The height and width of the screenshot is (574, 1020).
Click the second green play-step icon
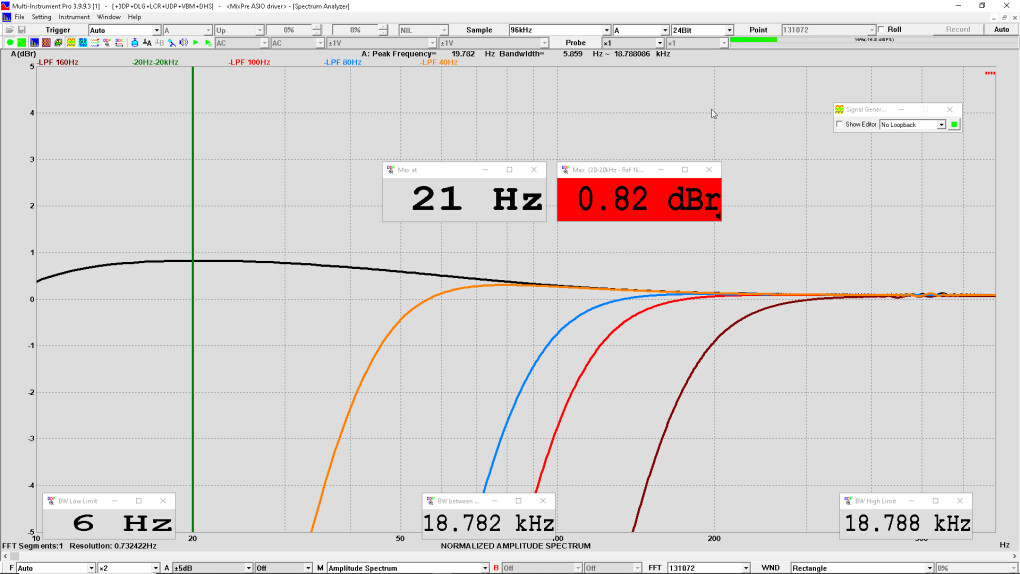pos(208,43)
